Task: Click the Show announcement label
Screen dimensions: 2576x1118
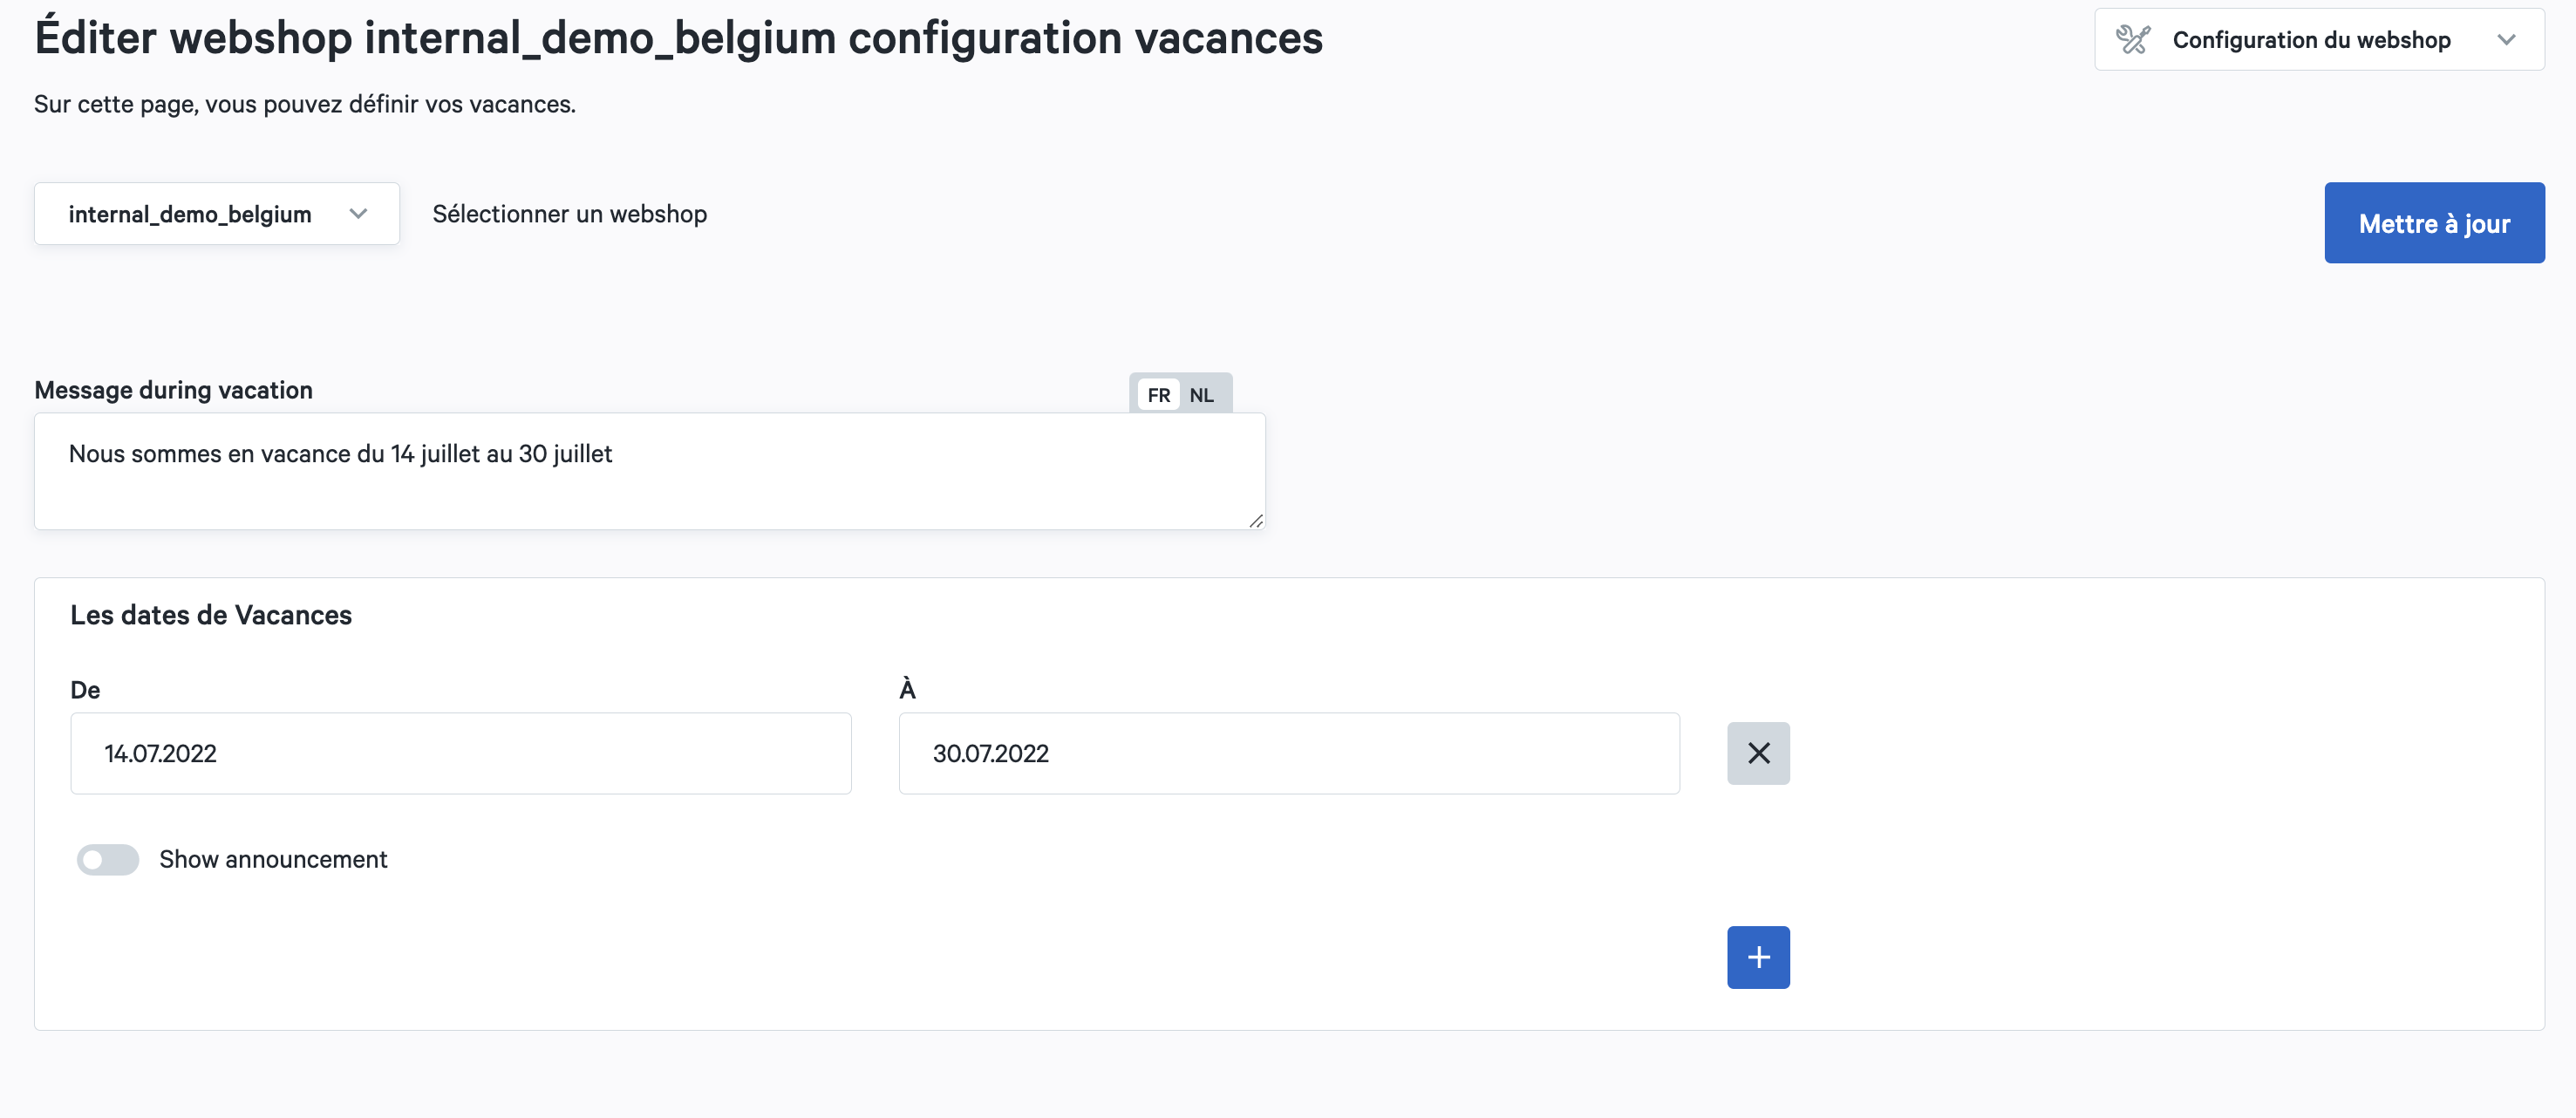Action: coord(273,859)
